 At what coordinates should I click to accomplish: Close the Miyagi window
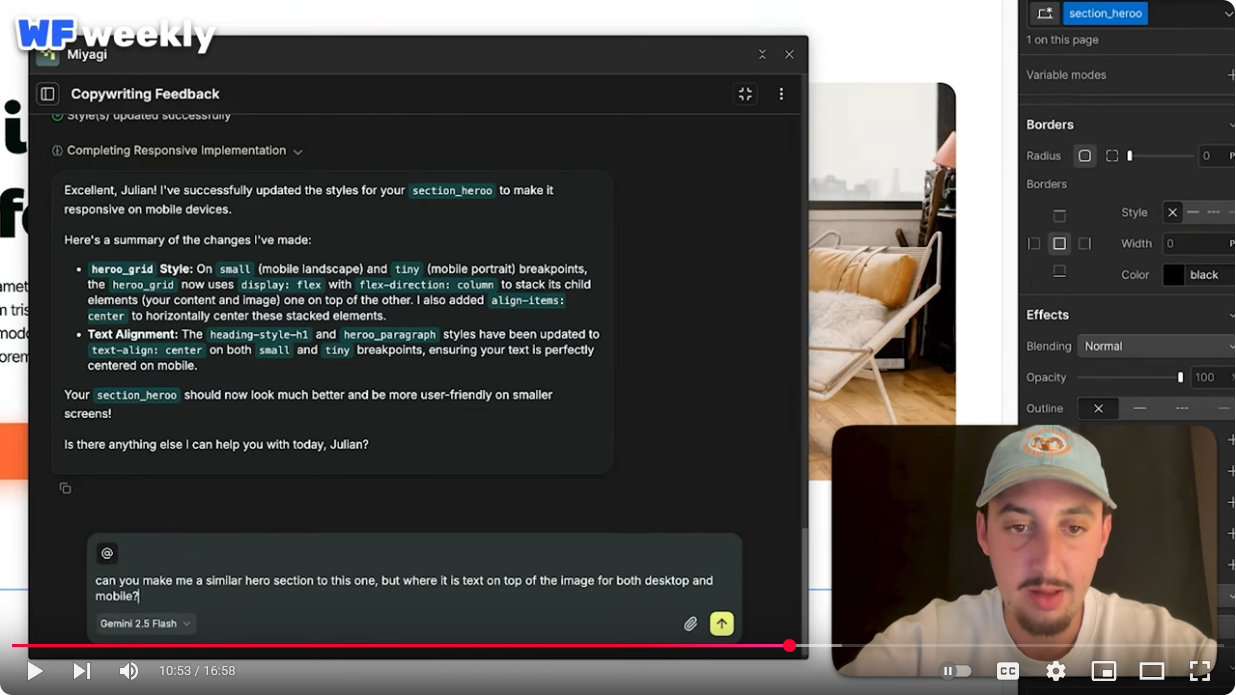click(789, 54)
